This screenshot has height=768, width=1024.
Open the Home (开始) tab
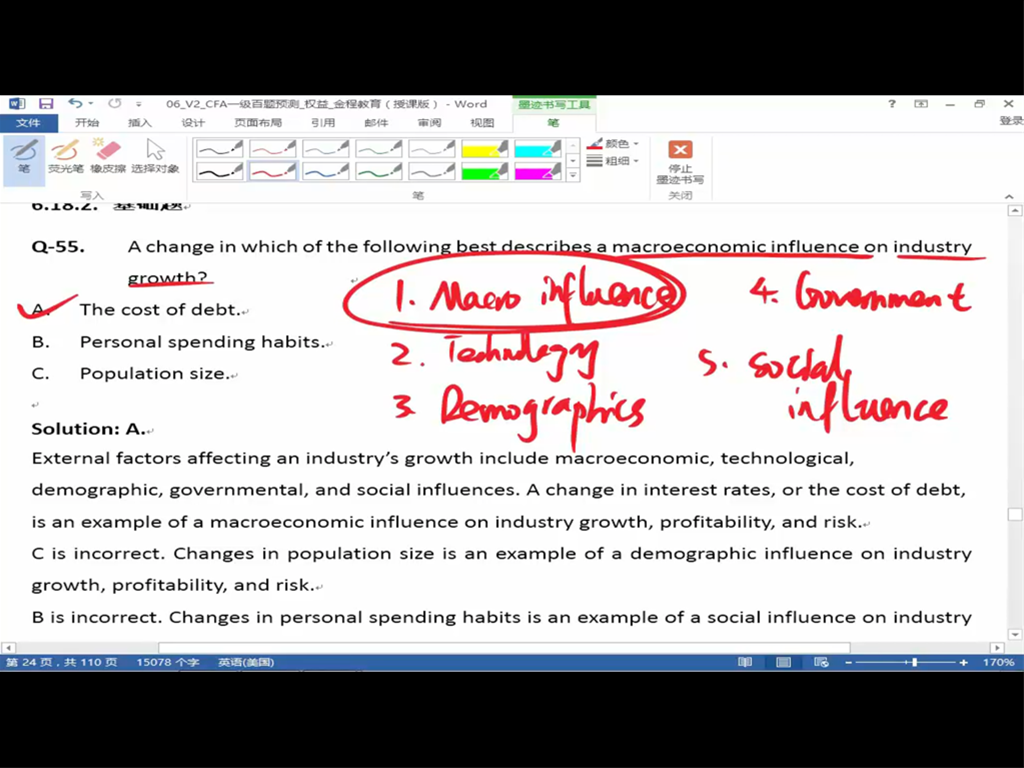click(87, 123)
